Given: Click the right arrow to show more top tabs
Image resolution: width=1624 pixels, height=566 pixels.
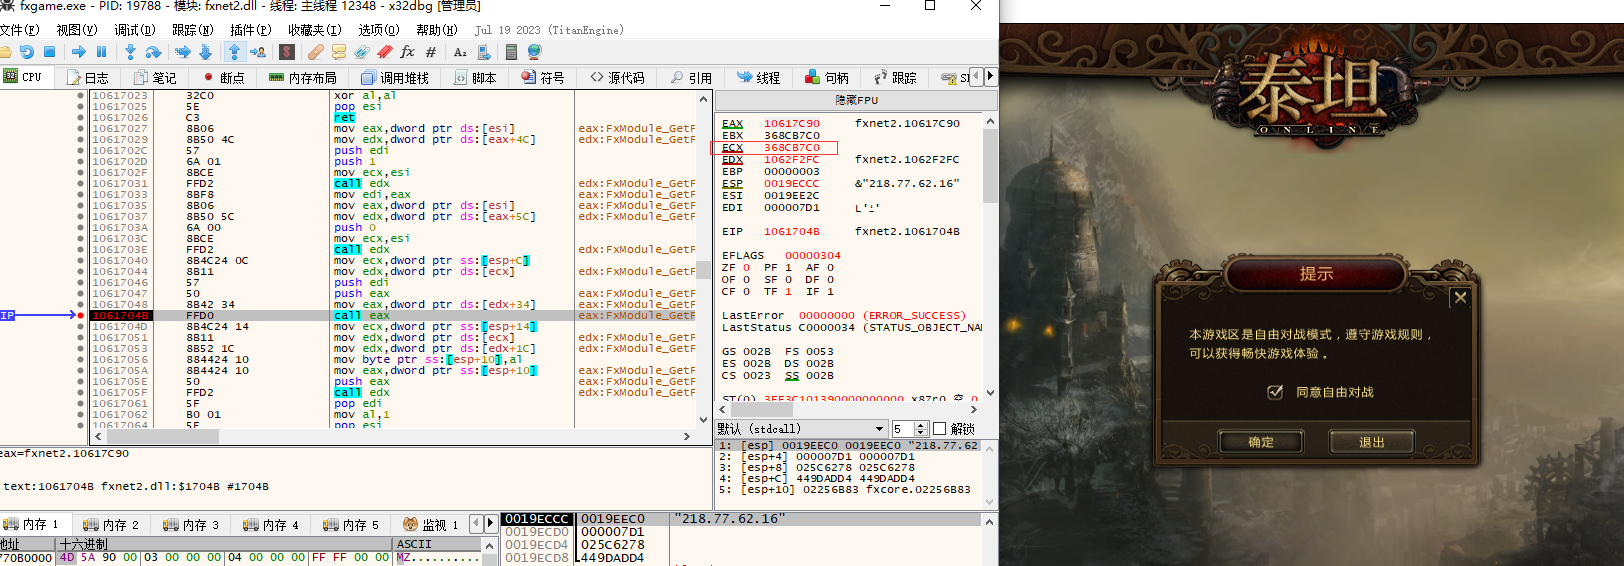Looking at the screenshot, I should [x=990, y=76].
